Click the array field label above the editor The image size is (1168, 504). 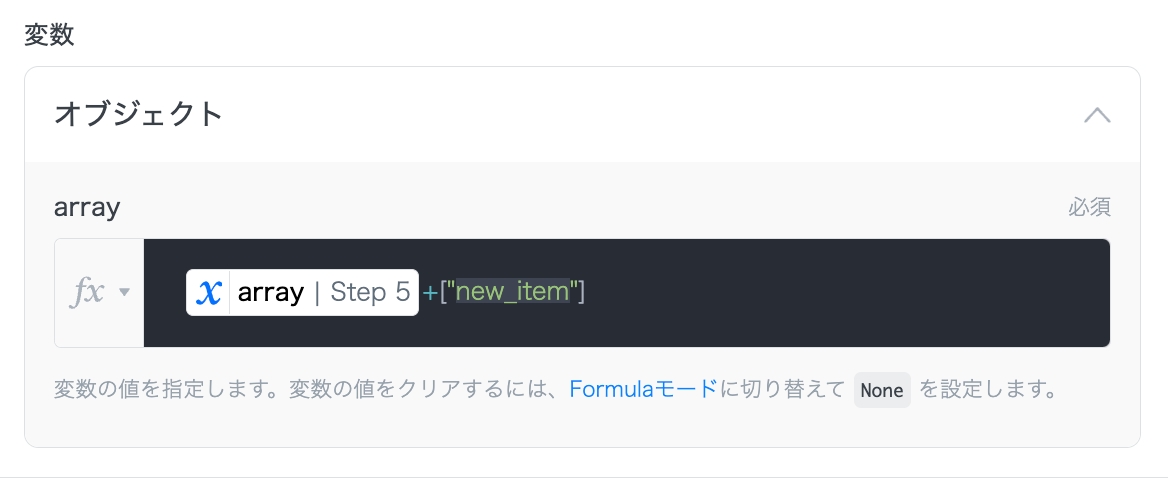[x=86, y=207]
